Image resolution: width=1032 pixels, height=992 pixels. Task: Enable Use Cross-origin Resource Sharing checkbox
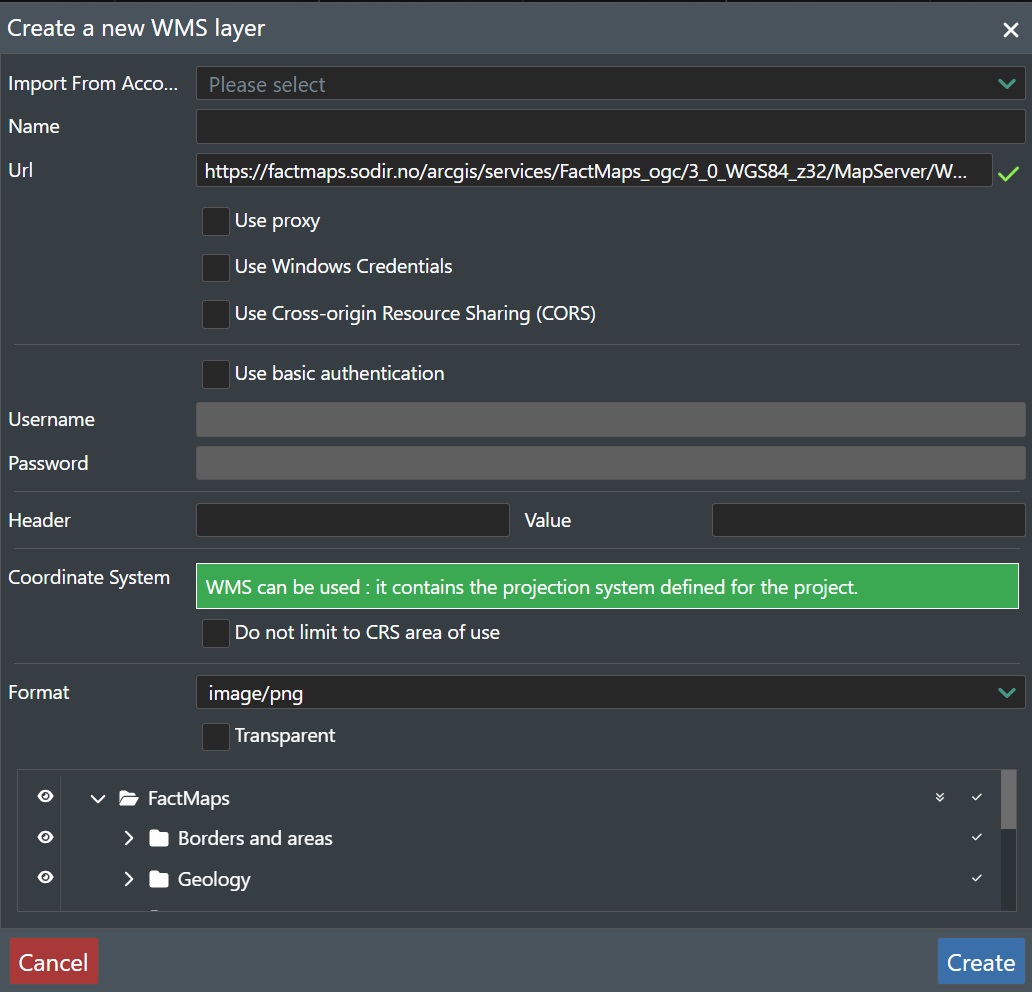pos(215,314)
